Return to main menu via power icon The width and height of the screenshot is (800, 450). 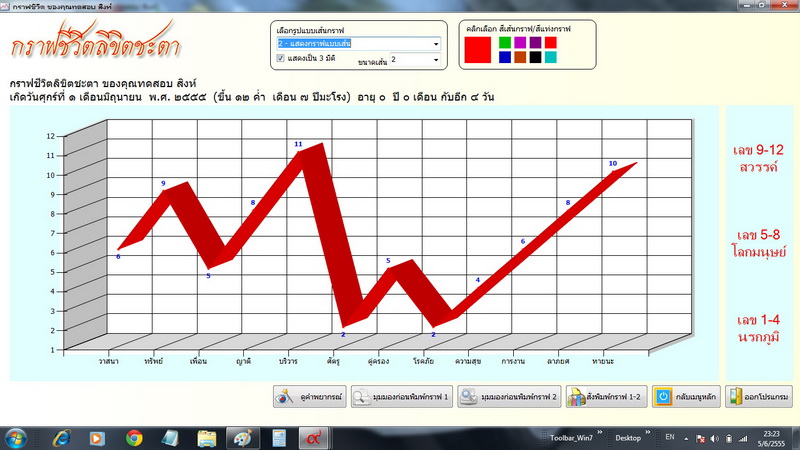coord(686,396)
